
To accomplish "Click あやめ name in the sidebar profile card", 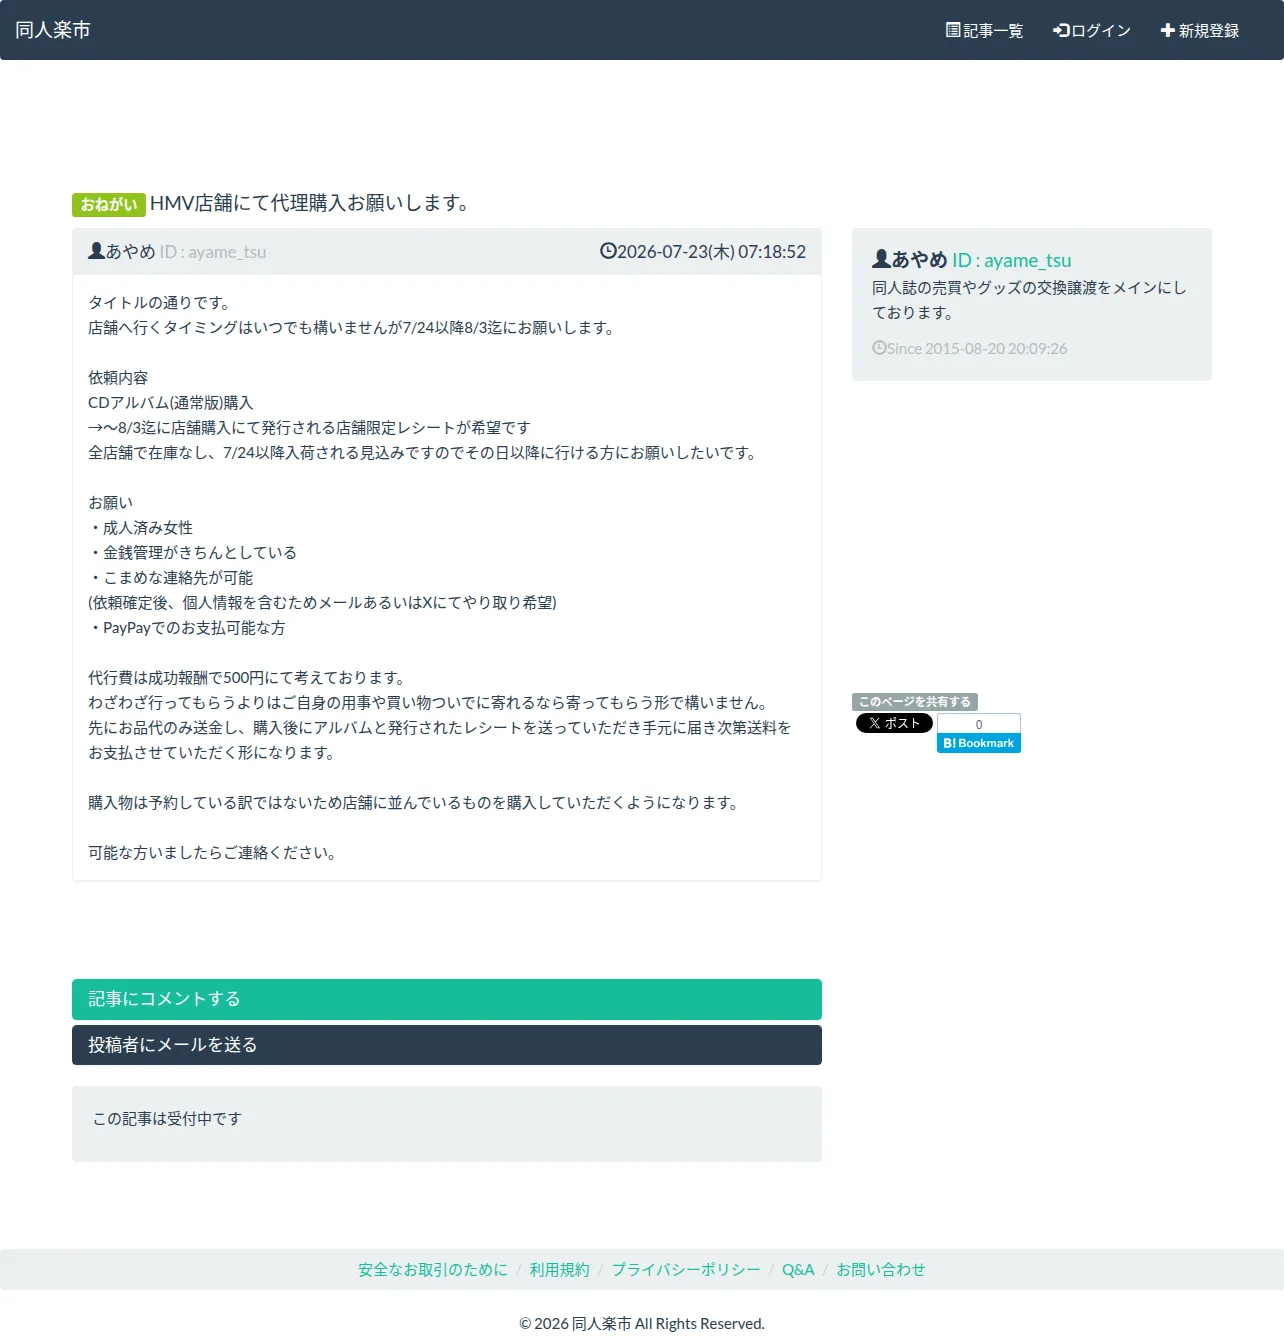I will click(x=919, y=260).
